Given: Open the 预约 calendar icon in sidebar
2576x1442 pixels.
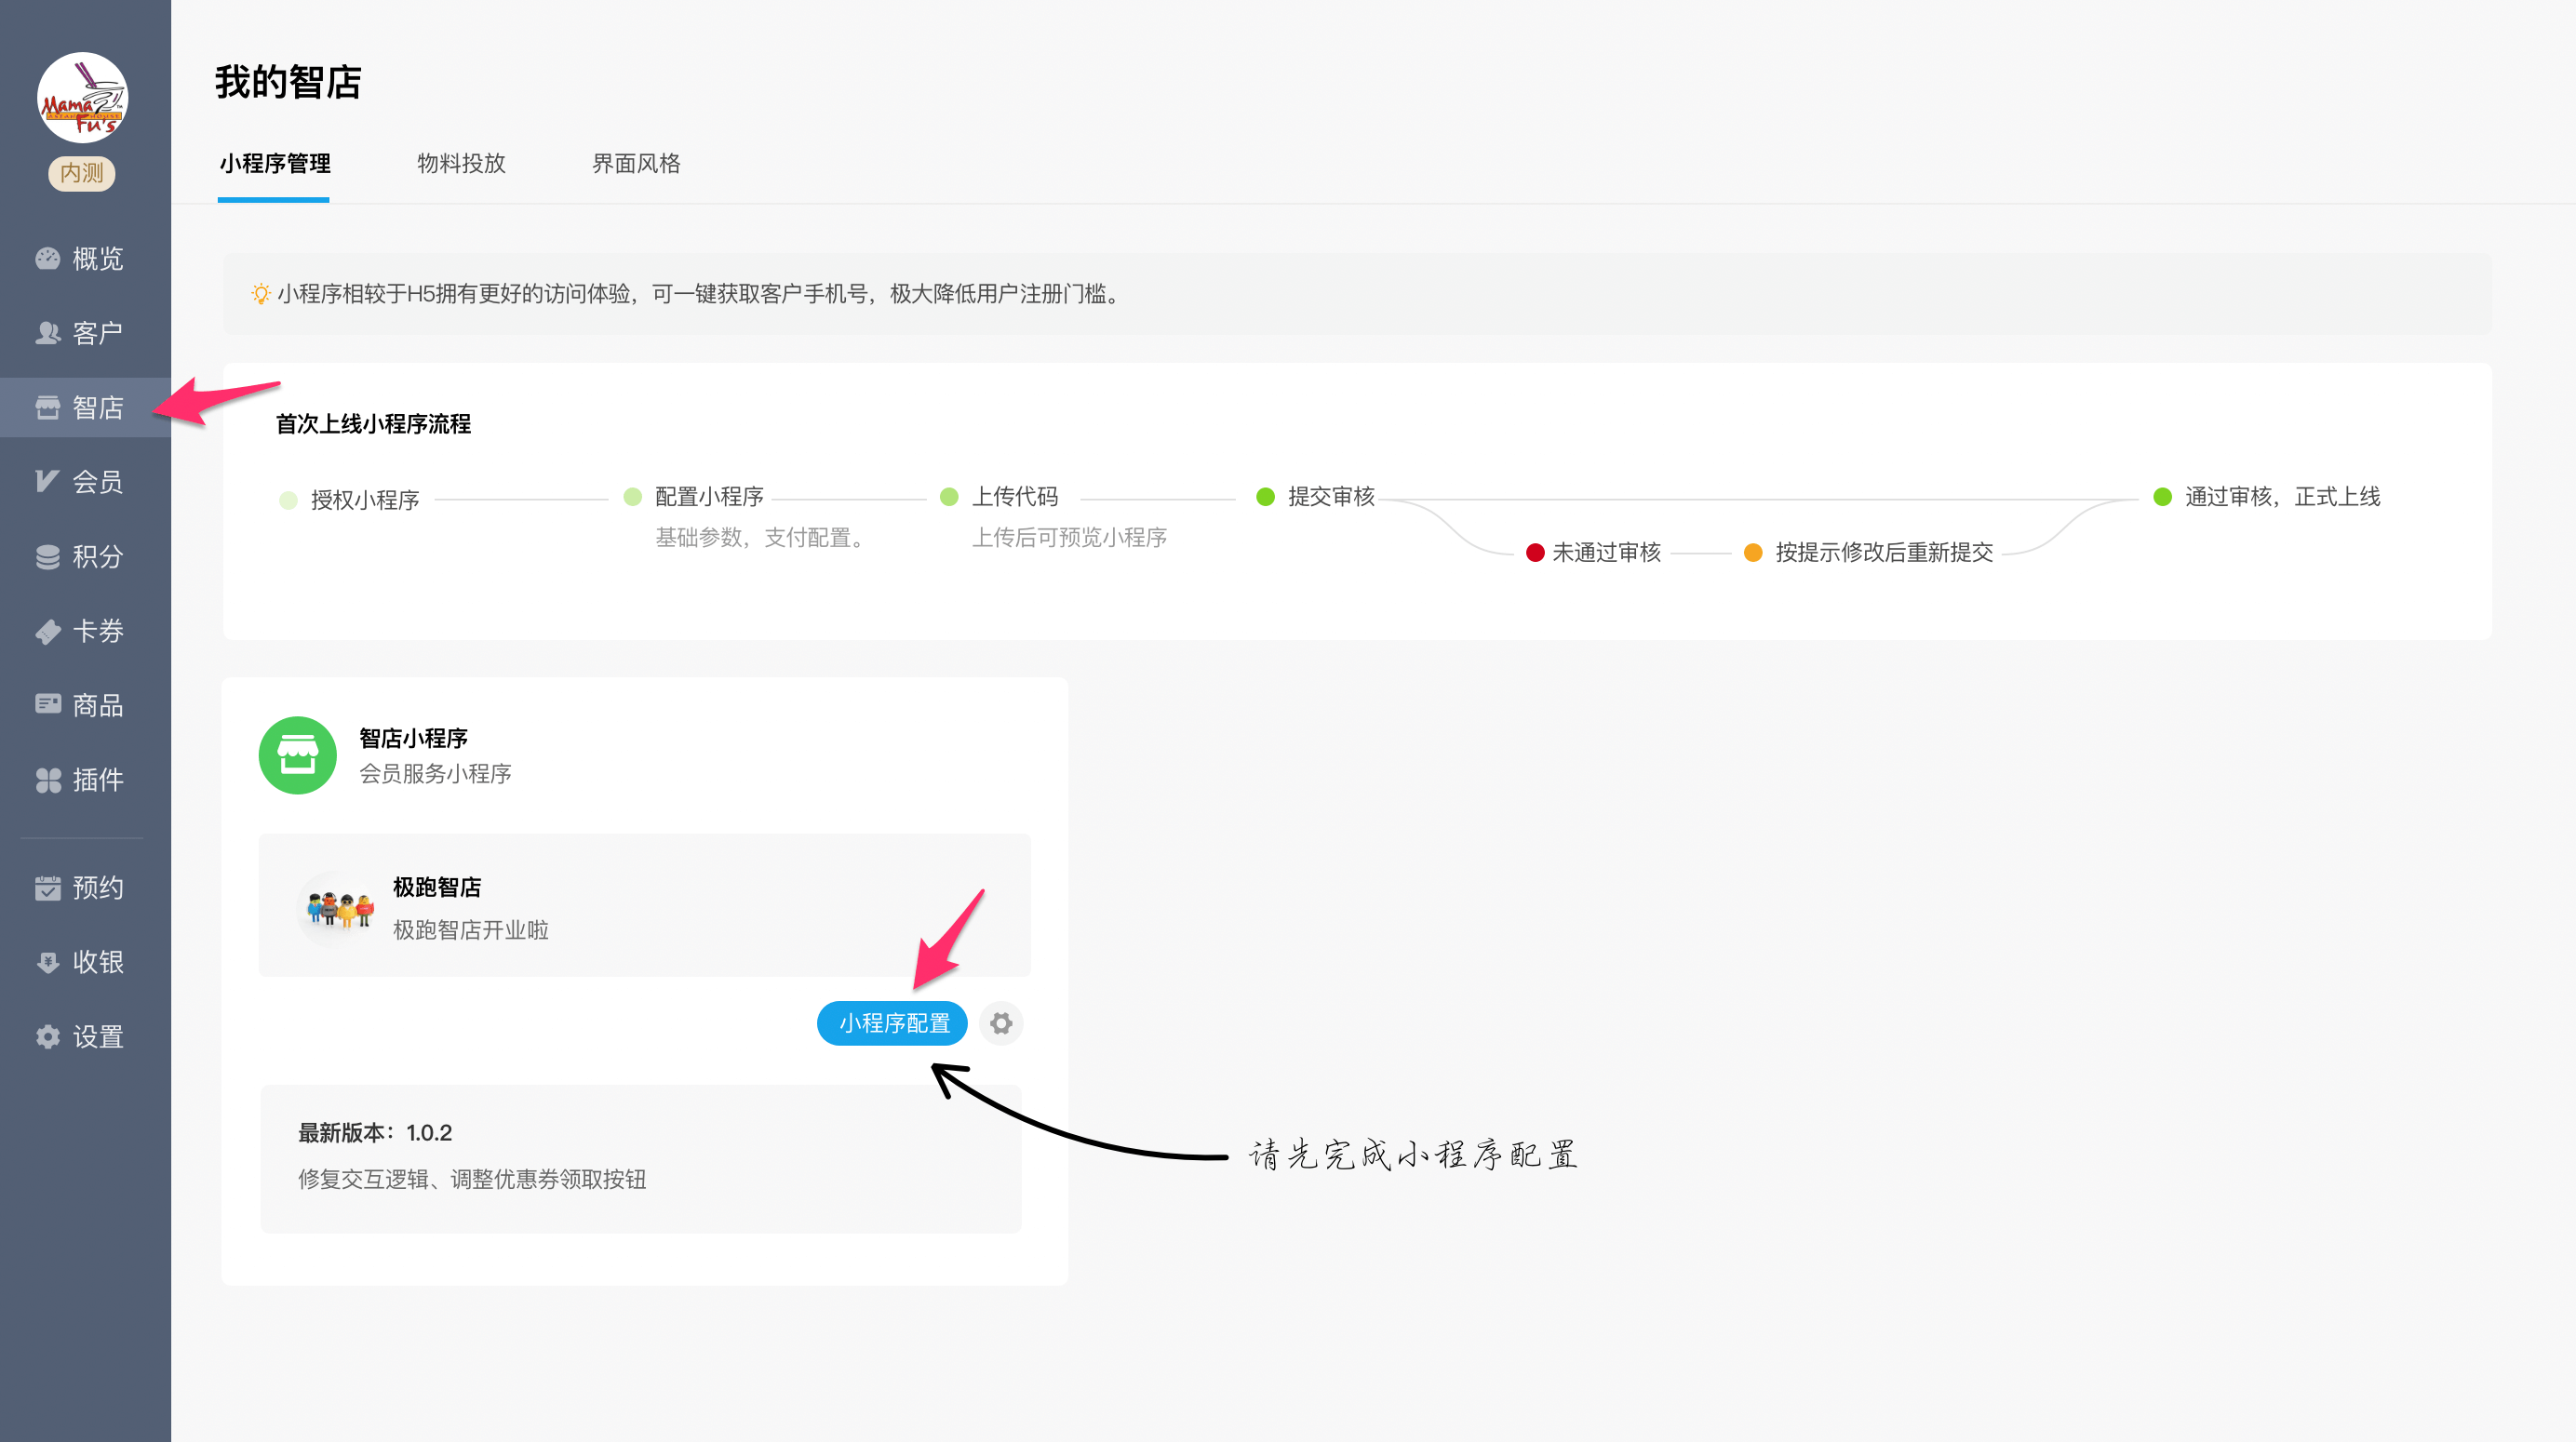Looking at the screenshot, I should pyautogui.click(x=47, y=888).
